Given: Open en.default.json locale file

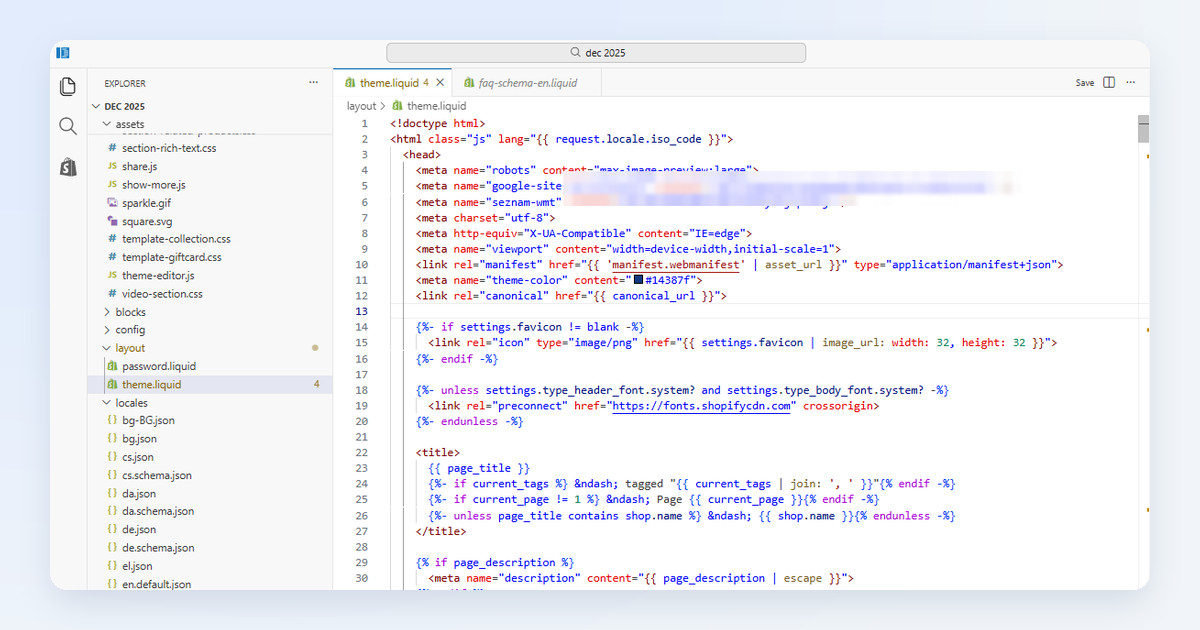Looking at the screenshot, I should coord(156,584).
